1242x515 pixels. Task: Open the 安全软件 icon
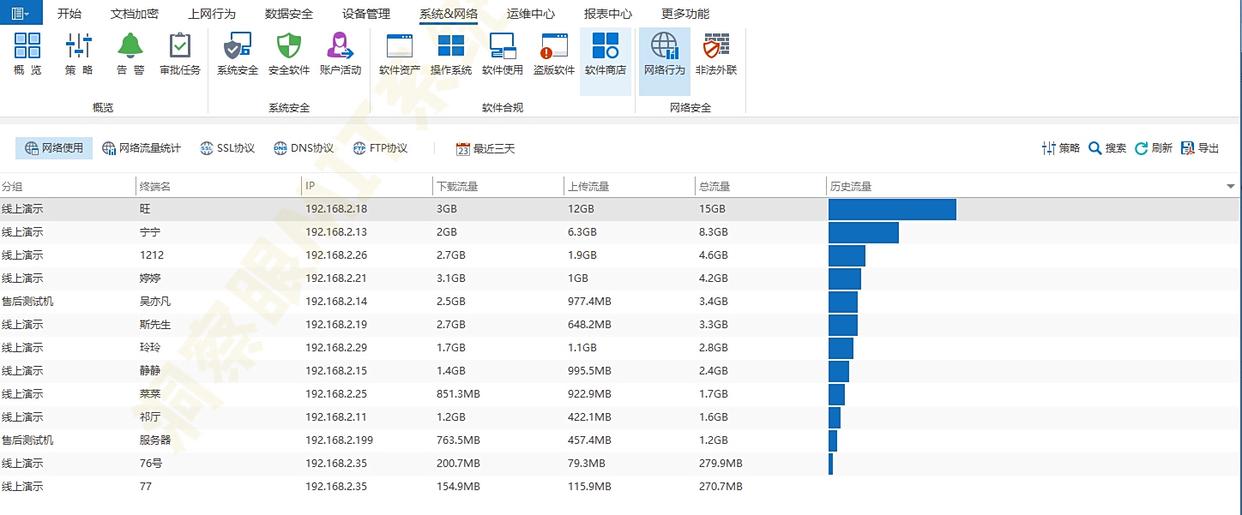coord(289,55)
